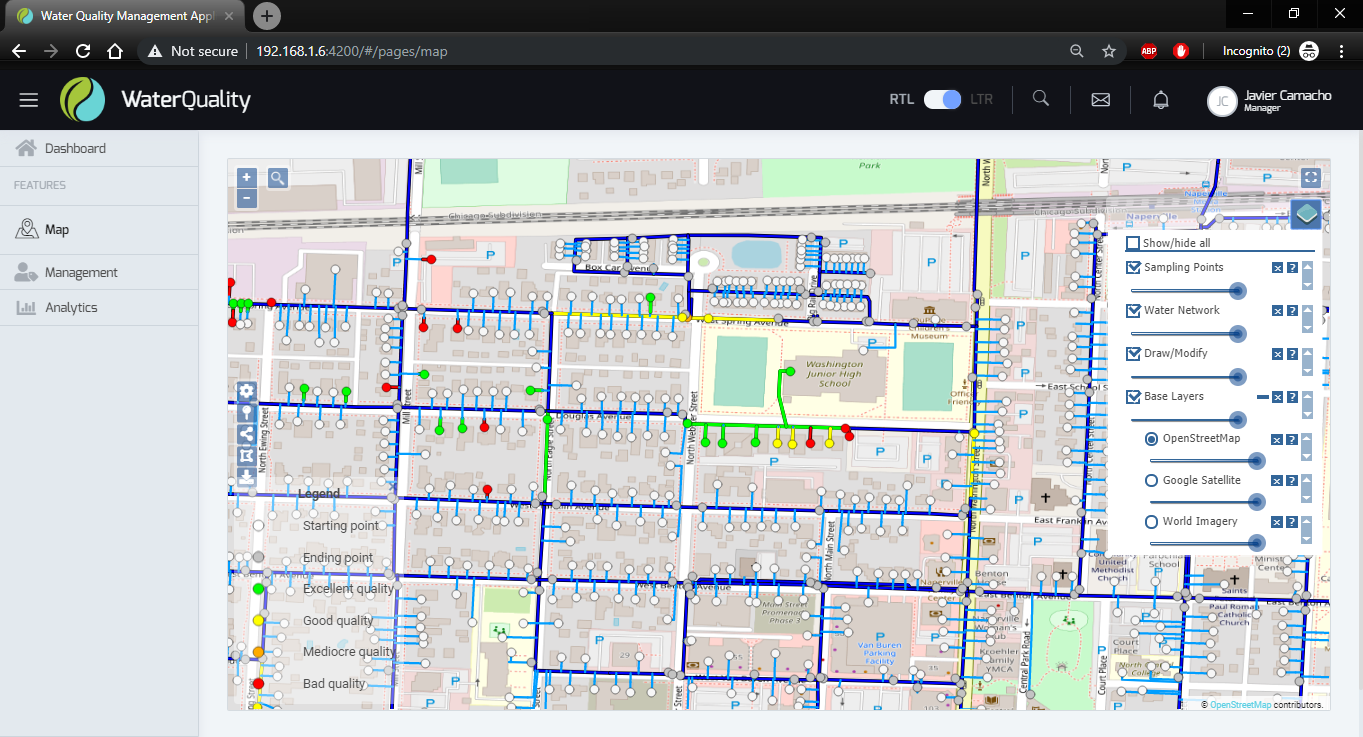This screenshot has height=737, width=1363.
Task: Show info for World Imagery layer
Action: pyautogui.click(x=1292, y=522)
